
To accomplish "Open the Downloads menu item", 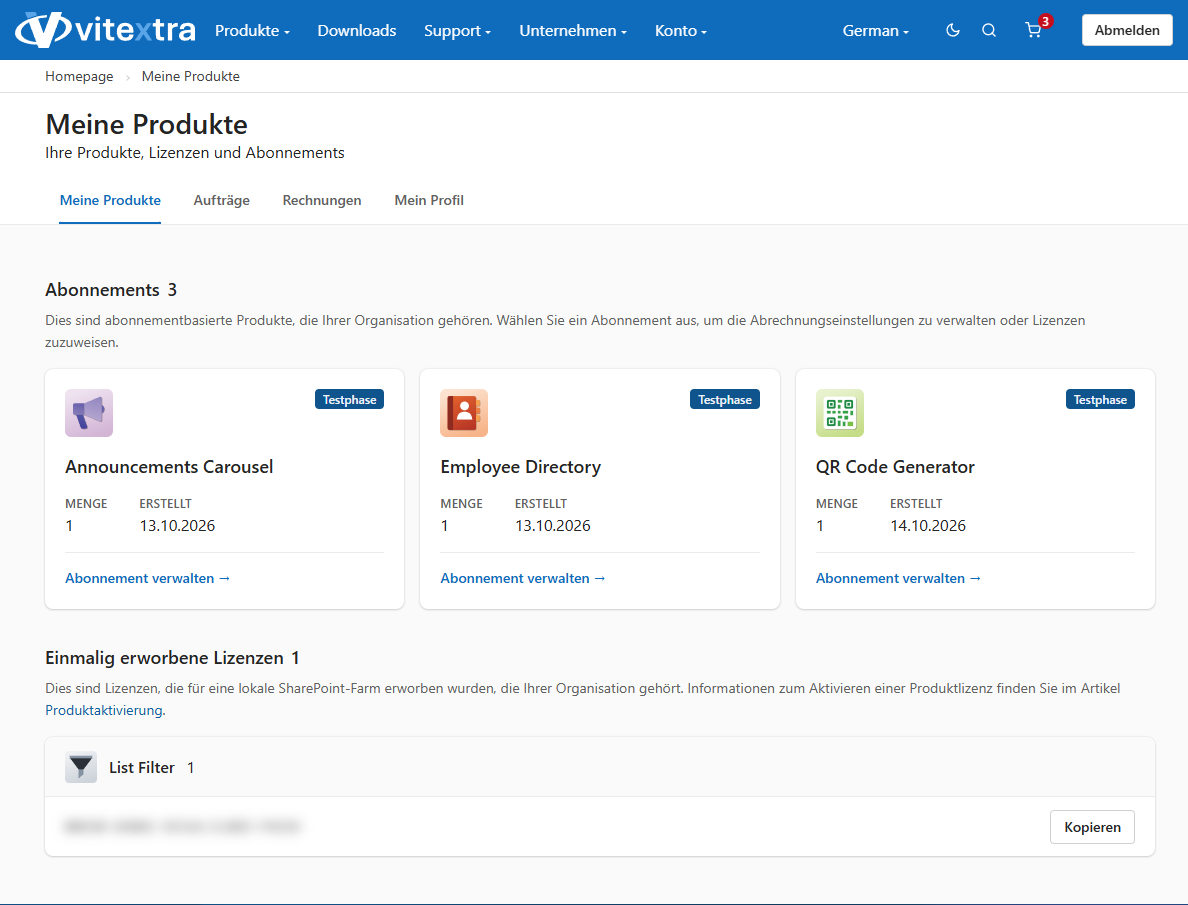I will 357,30.
